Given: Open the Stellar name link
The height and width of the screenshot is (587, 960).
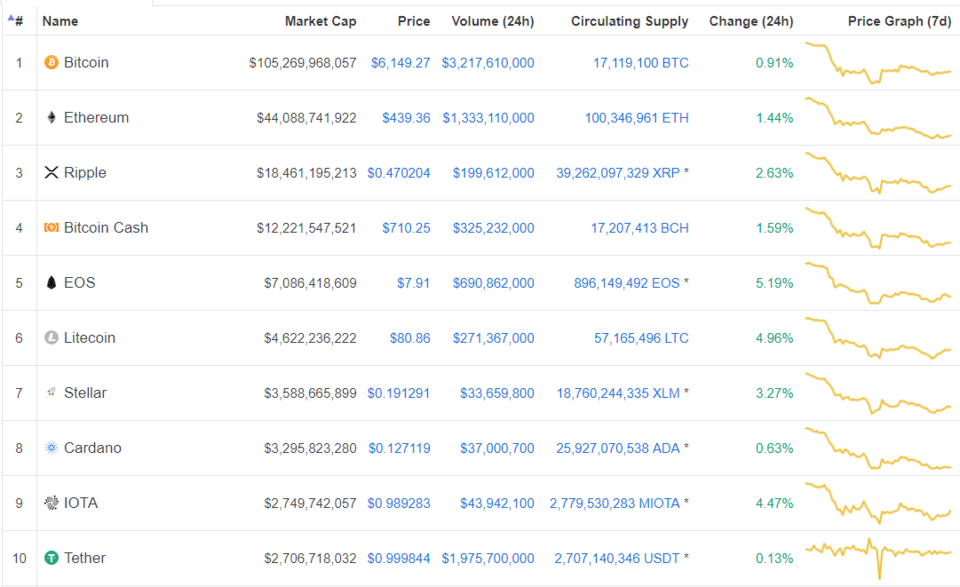Looking at the screenshot, I should pyautogui.click(x=85, y=393).
